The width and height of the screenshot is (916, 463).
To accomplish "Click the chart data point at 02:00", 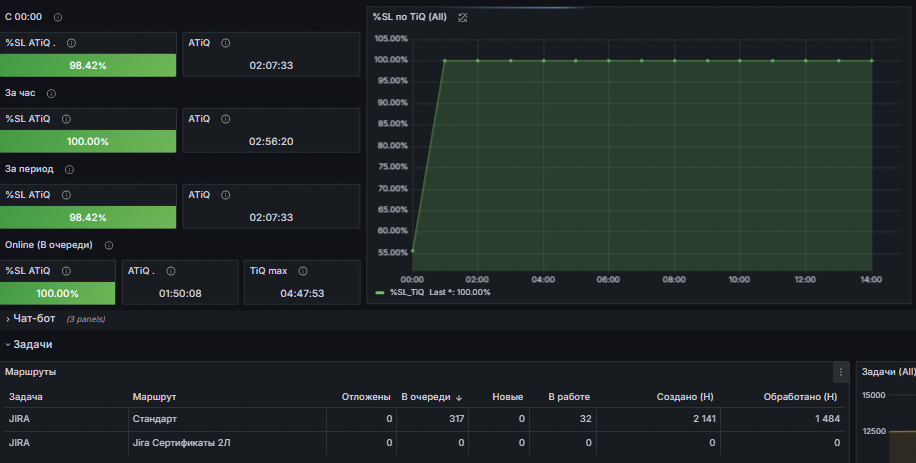I will (478, 60).
